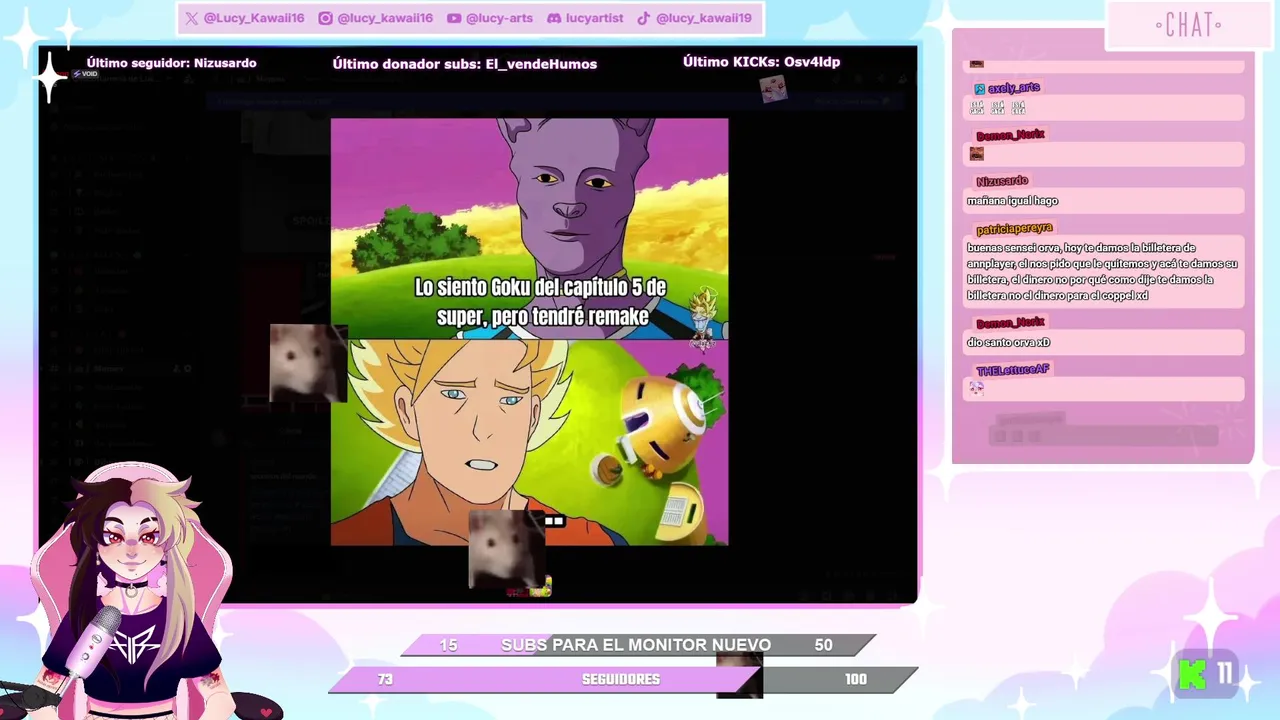Click the hamster image left of the meme
1280x720 pixels.
pyautogui.click(x=308, y=363)
